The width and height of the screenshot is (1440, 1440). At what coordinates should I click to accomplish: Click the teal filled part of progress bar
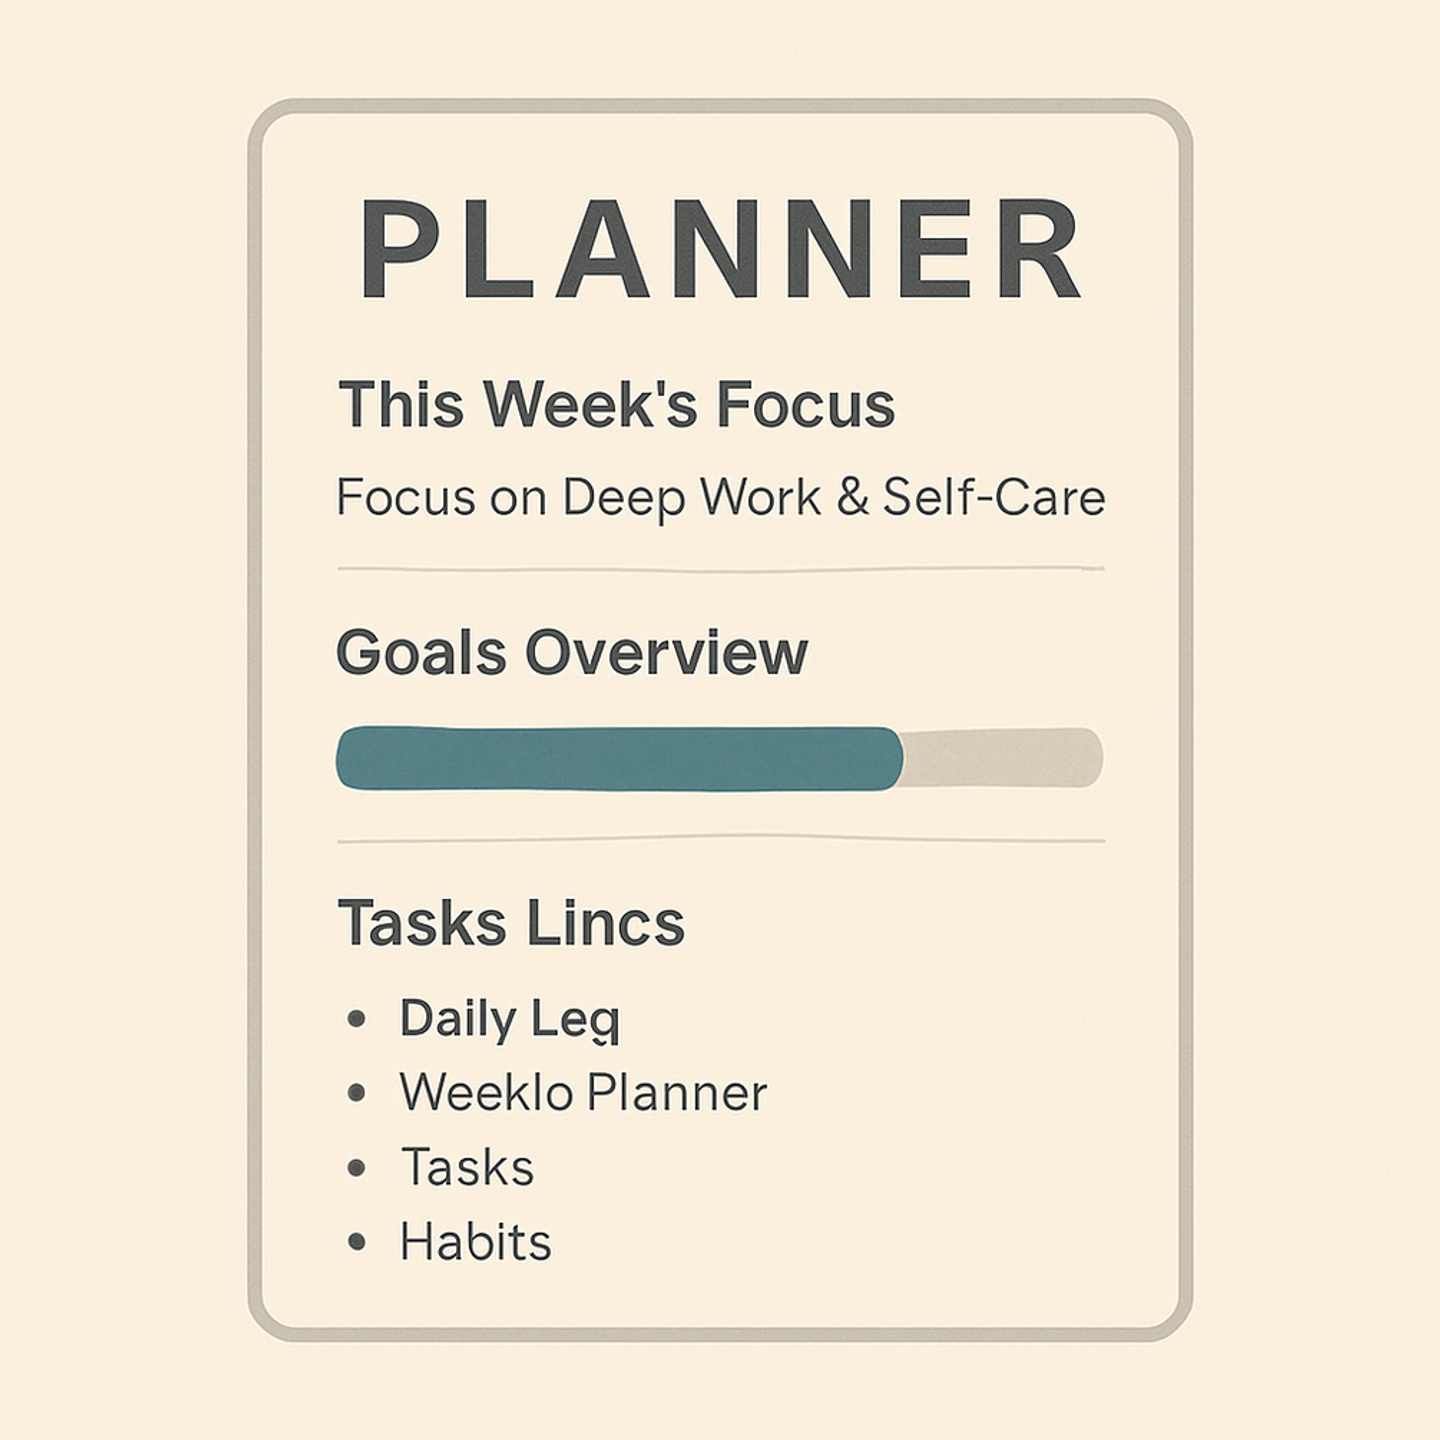pos(619,758)
